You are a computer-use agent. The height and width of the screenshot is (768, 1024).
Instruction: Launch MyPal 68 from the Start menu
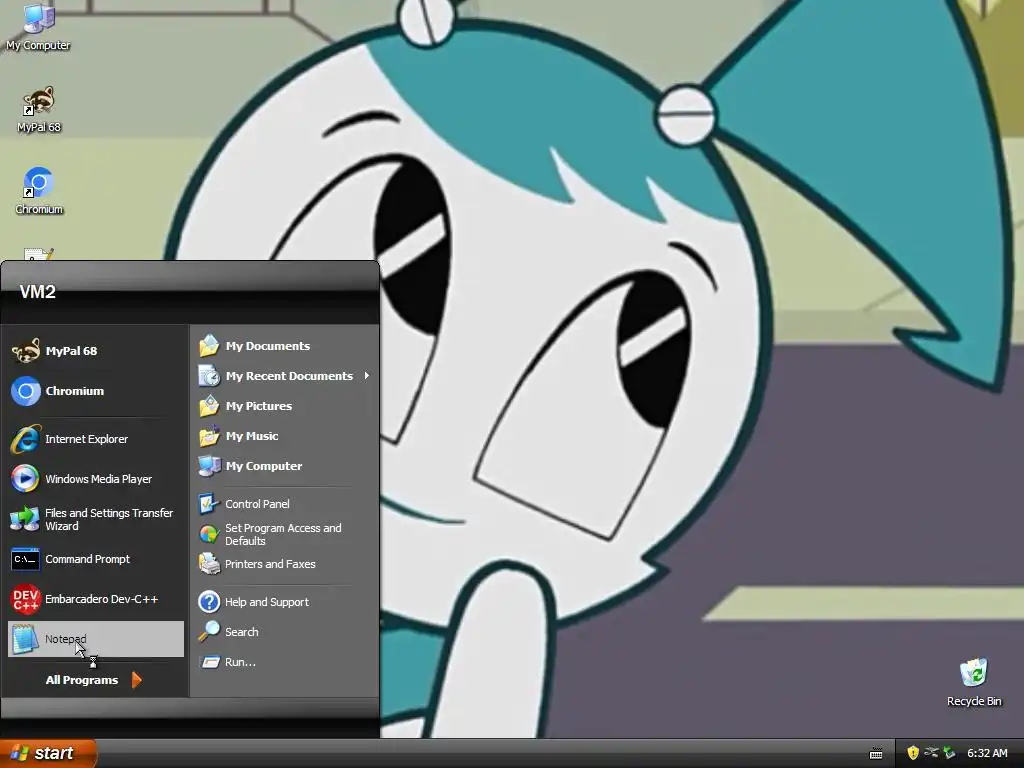pos(95,351)
